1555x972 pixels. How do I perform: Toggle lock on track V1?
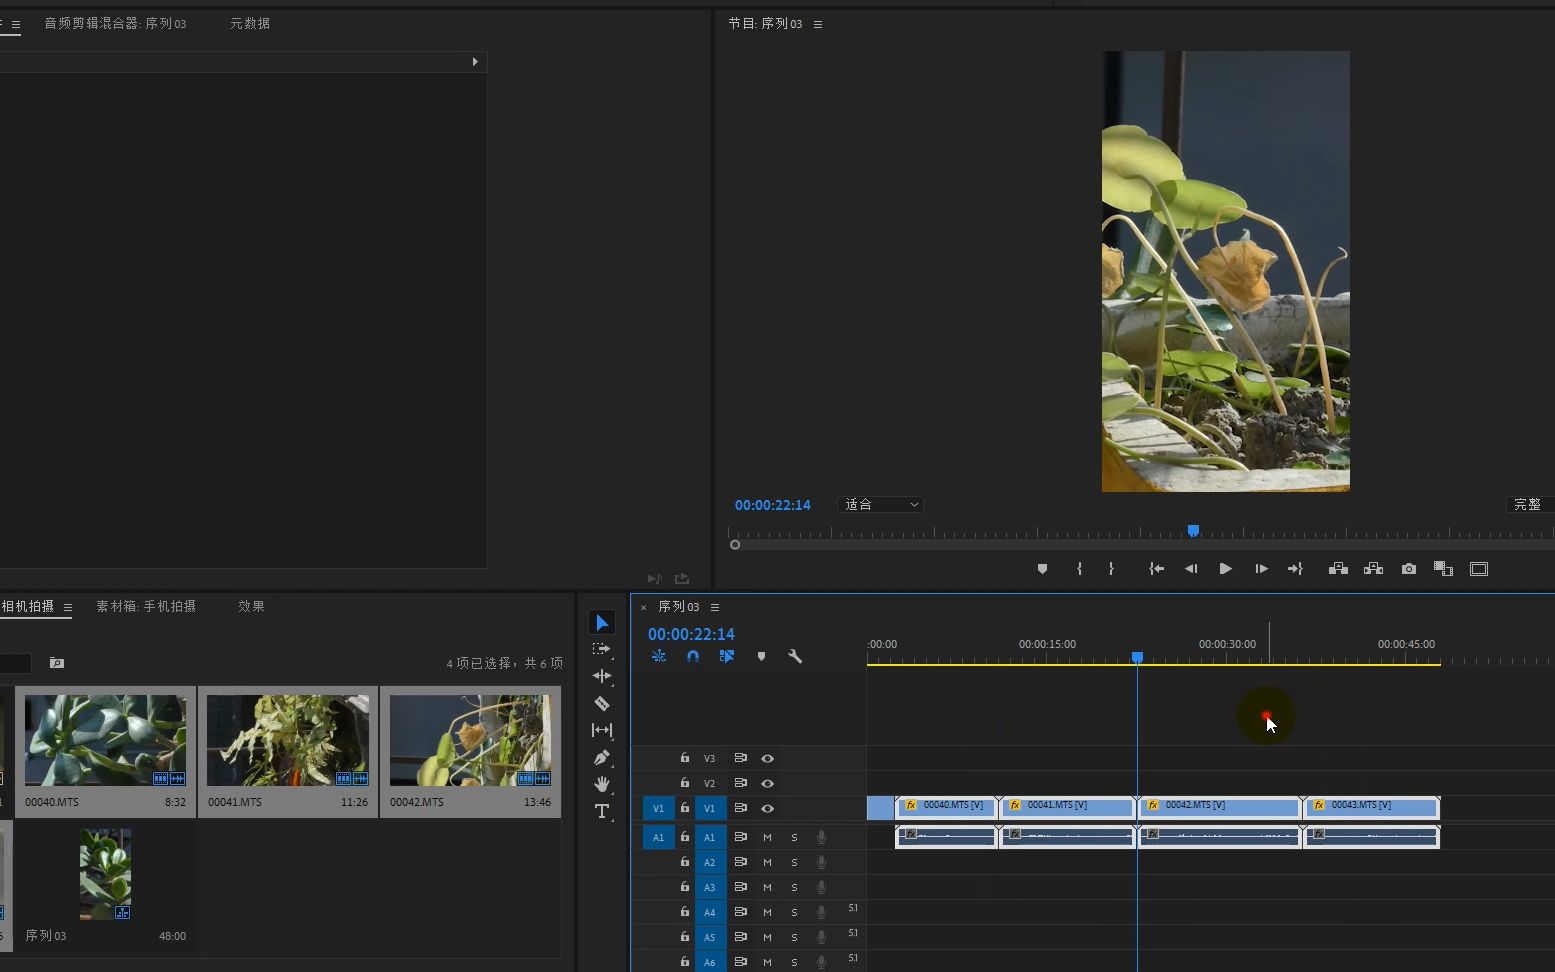pos(685,808)
